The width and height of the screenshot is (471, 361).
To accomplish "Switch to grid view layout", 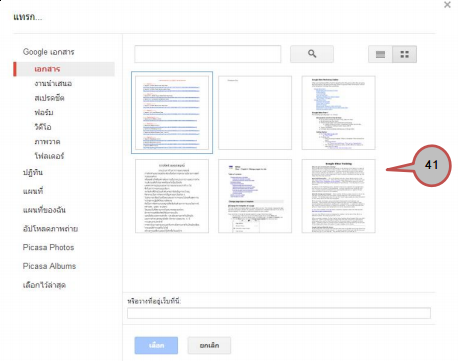I will click(x=405, y=54).
